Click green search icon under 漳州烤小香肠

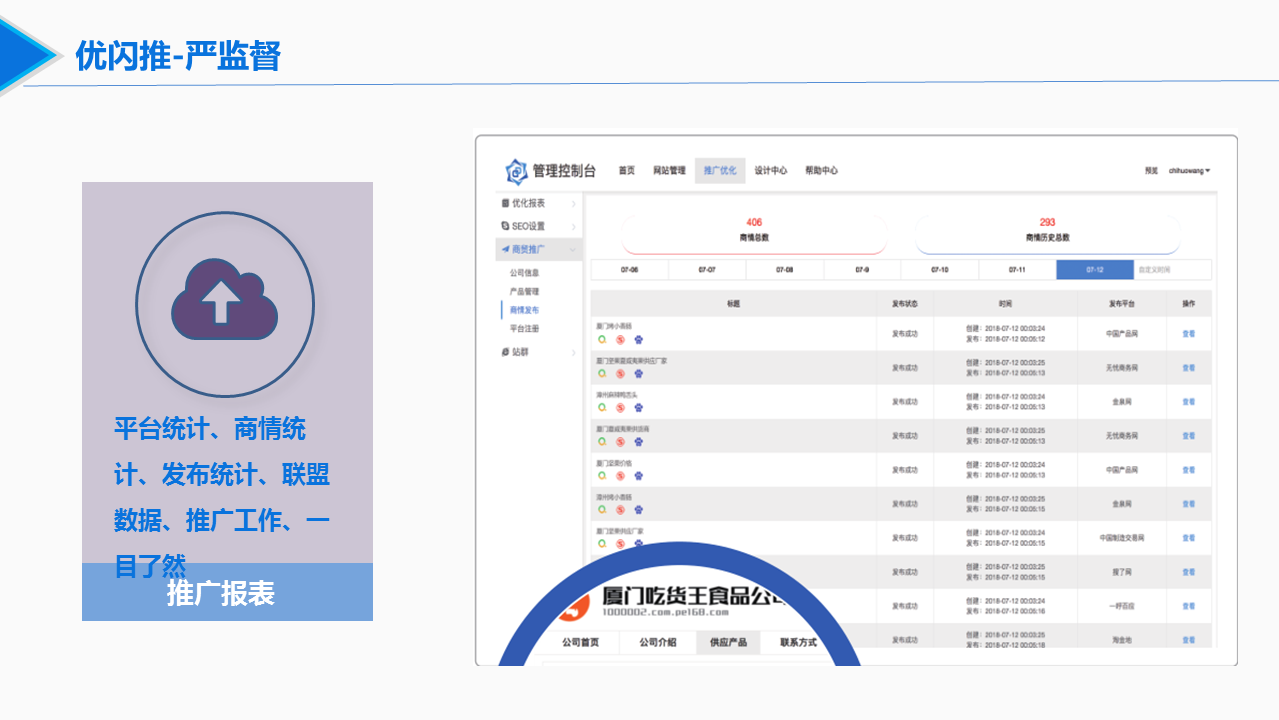coord(602,509)
